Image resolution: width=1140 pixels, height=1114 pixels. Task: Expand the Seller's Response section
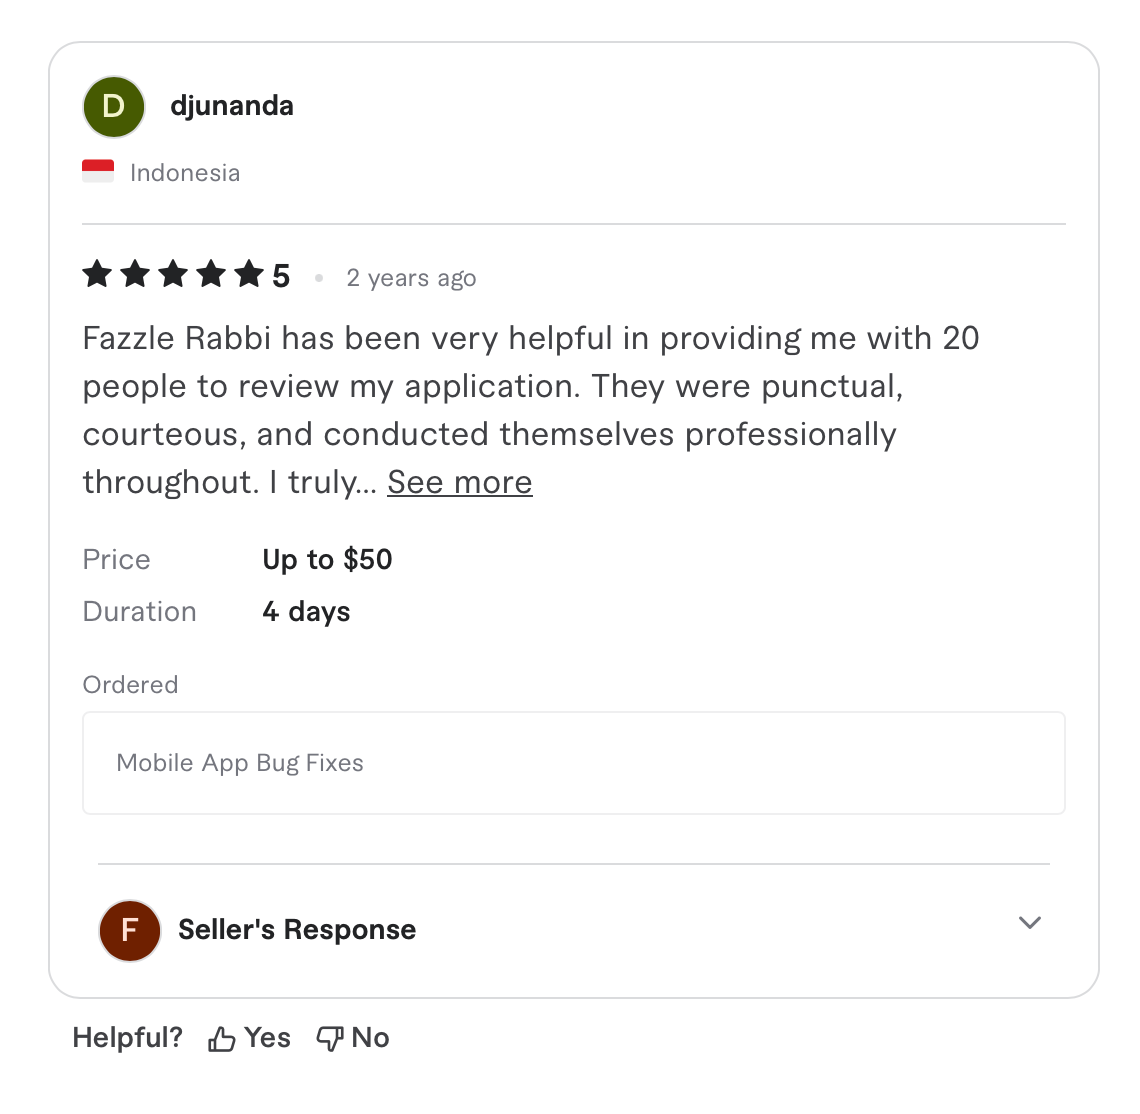[x=296, y=929]
